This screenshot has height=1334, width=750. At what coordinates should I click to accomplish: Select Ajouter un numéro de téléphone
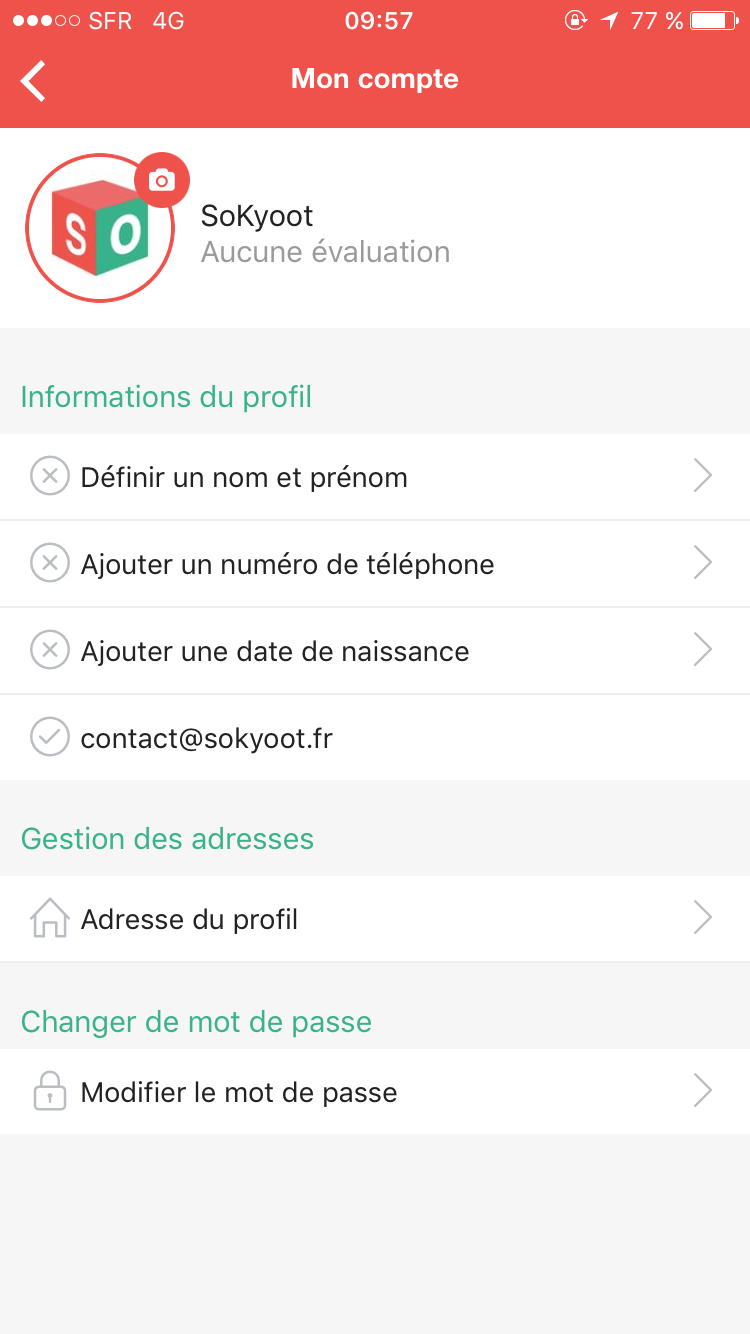tap(287, 564)
